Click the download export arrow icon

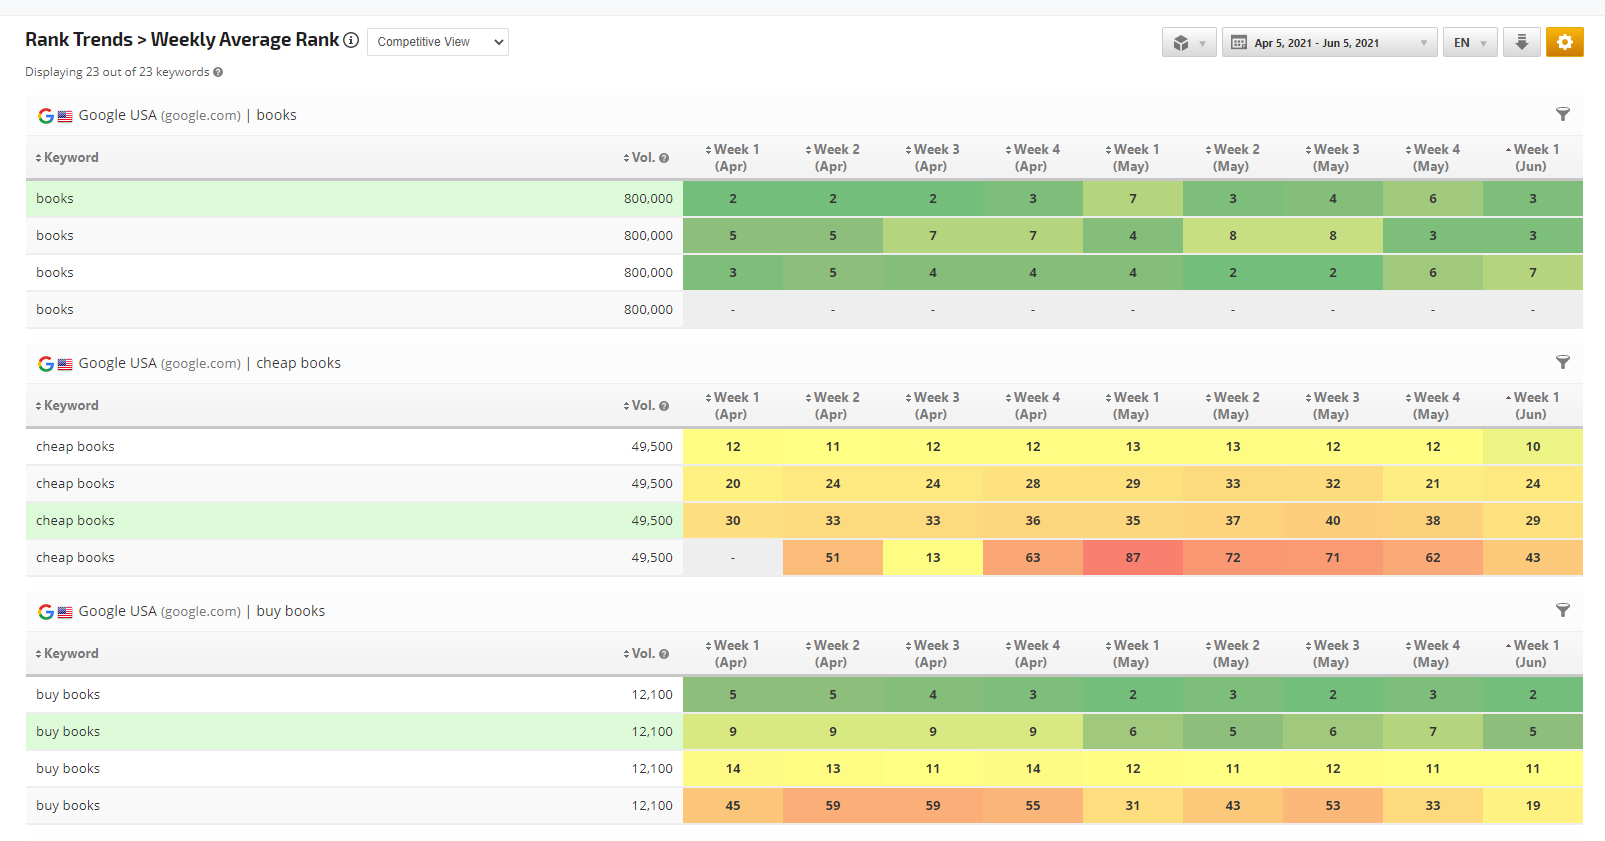pyautogui.click(x=1521, y=42)
